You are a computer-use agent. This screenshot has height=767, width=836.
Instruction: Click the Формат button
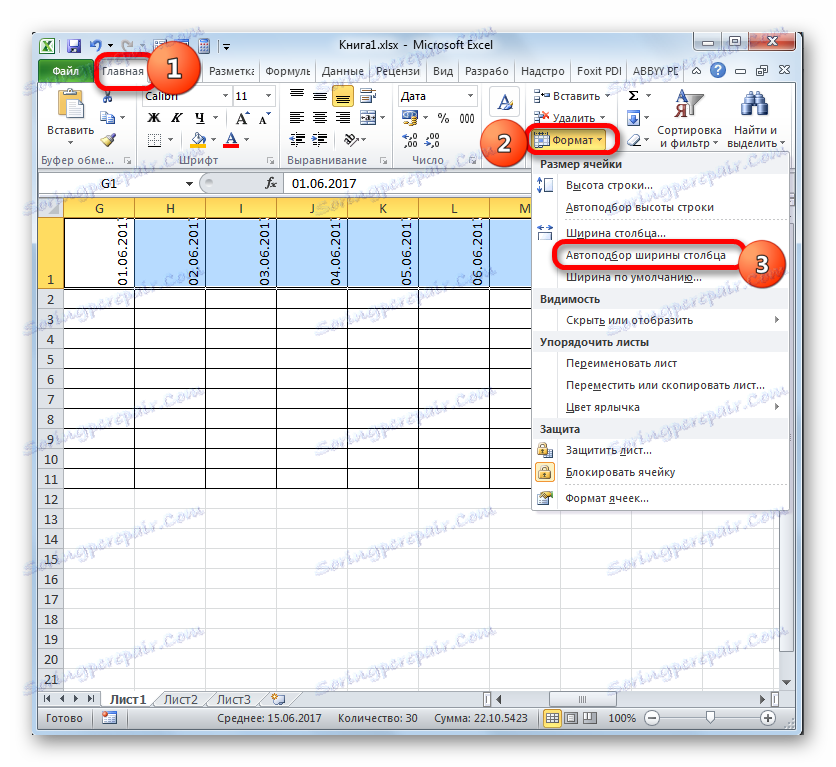click(x=569, y=140)
